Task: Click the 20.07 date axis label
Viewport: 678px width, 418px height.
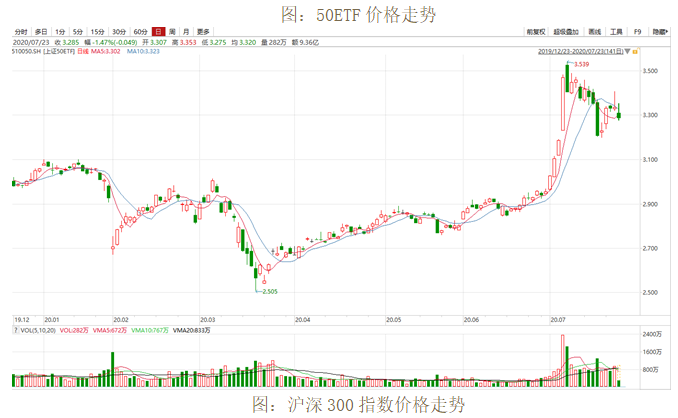Action: coord(558,320)
